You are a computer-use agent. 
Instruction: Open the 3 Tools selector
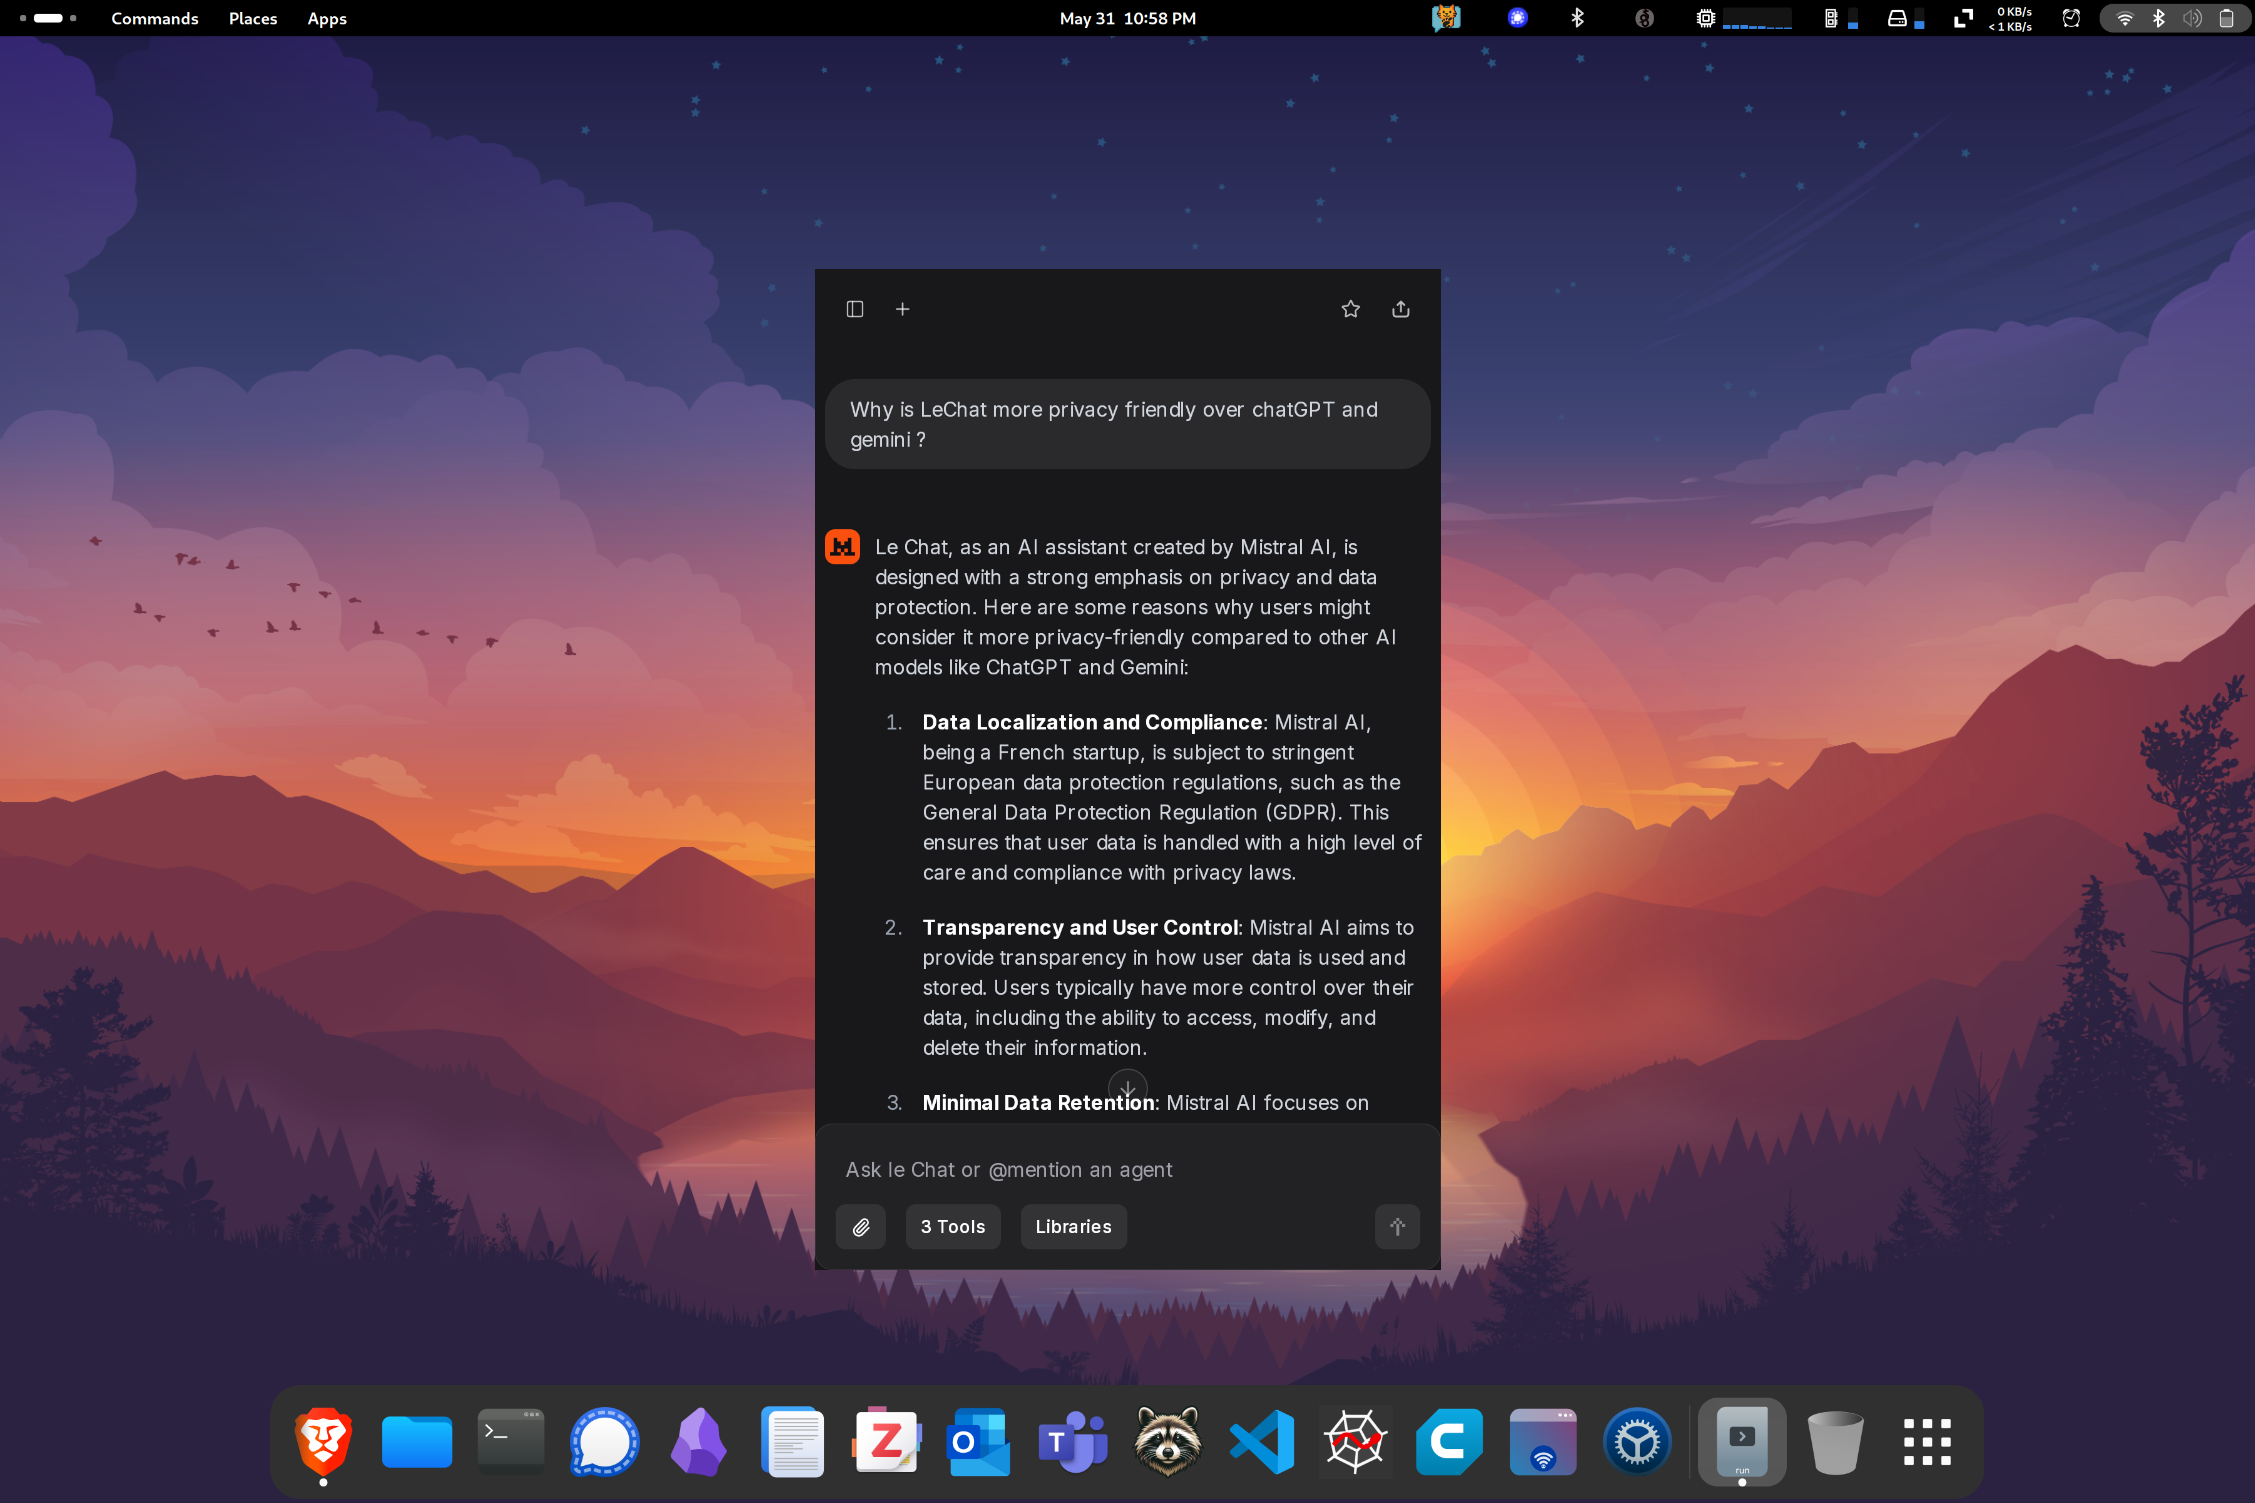pos(952,1226)
